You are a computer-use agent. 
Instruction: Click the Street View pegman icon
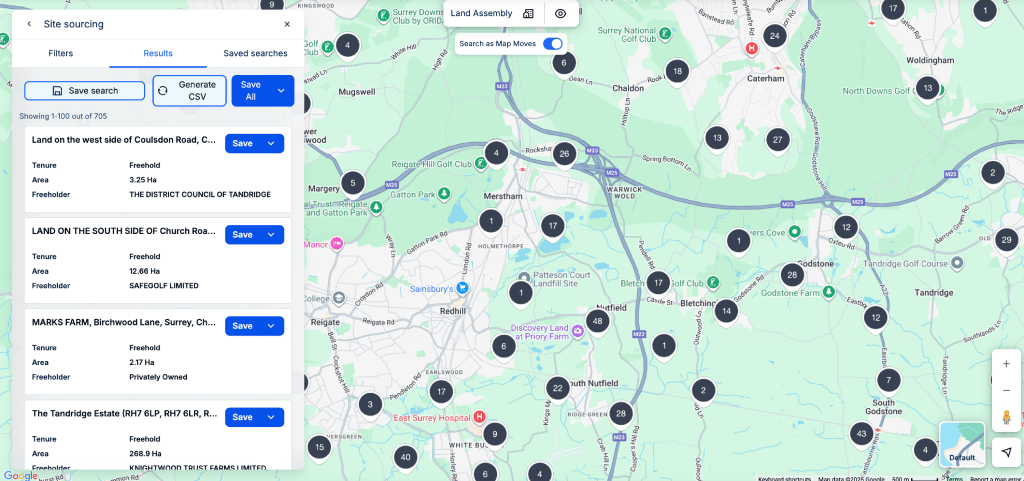[1006, 416]
